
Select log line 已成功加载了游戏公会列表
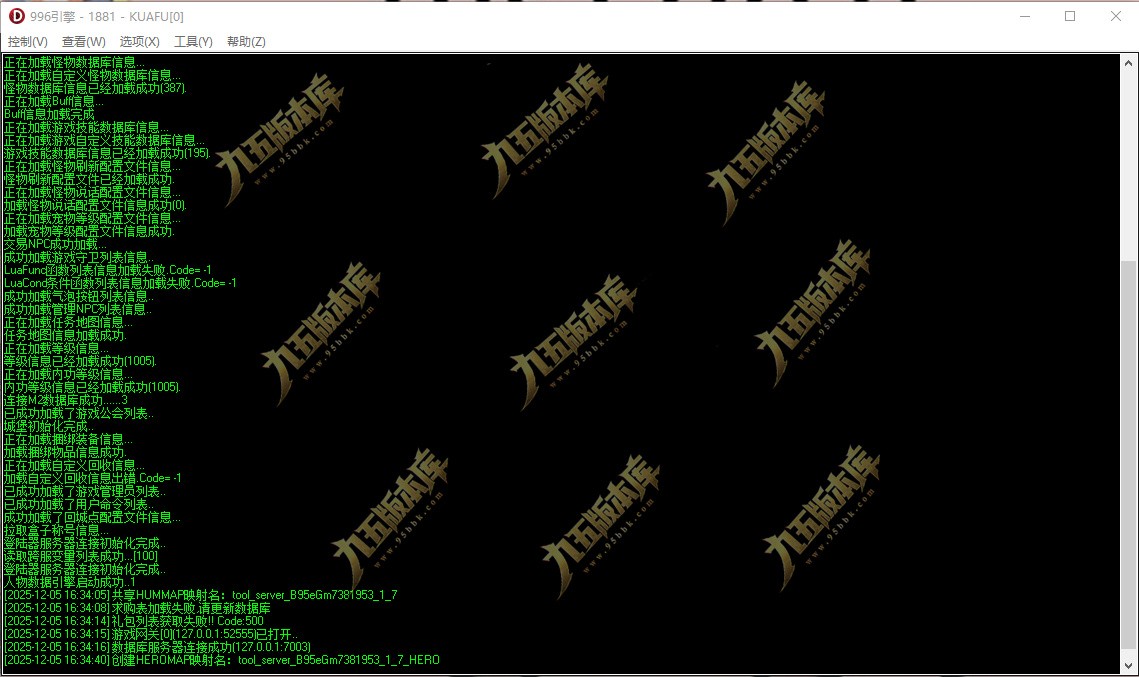78,413
